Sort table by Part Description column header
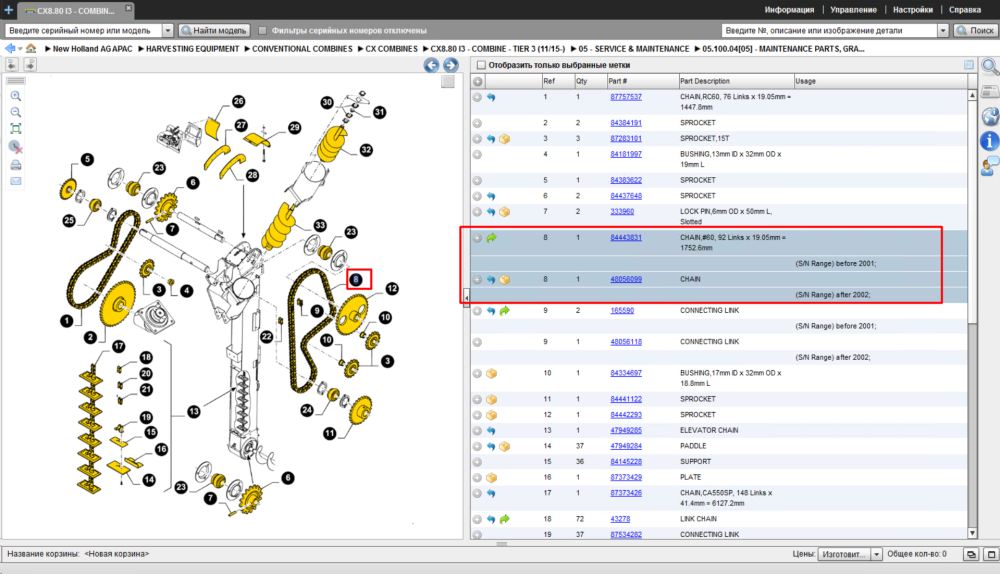1000x574 pixels. coord(735,81)
